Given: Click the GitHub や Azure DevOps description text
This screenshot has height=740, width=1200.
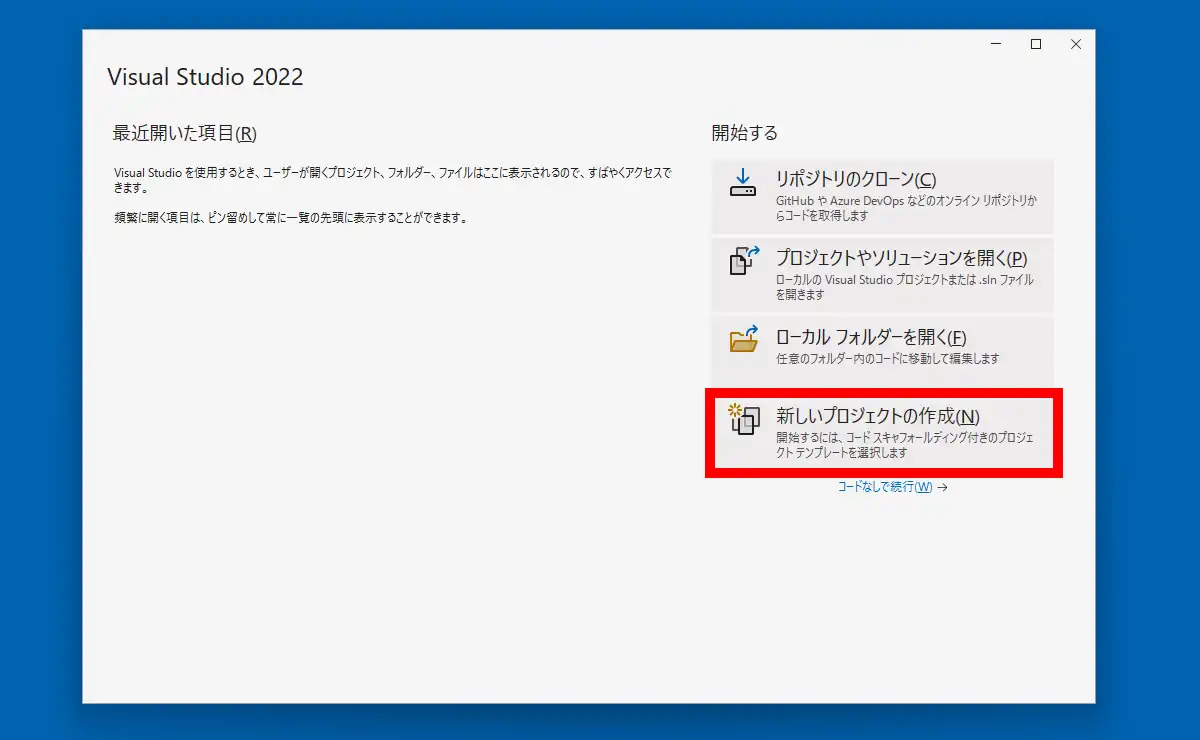Looking at the screenshot, I should point(906,208).
